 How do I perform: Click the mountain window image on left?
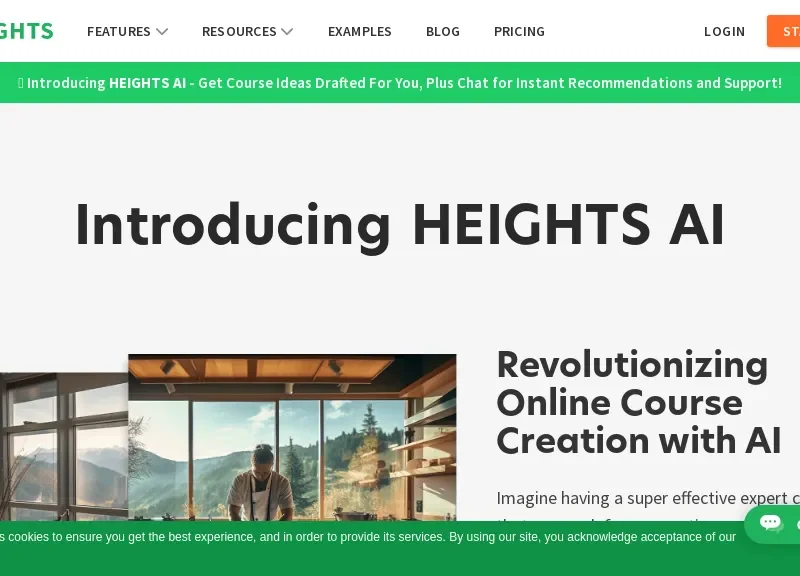coord(64,446)
